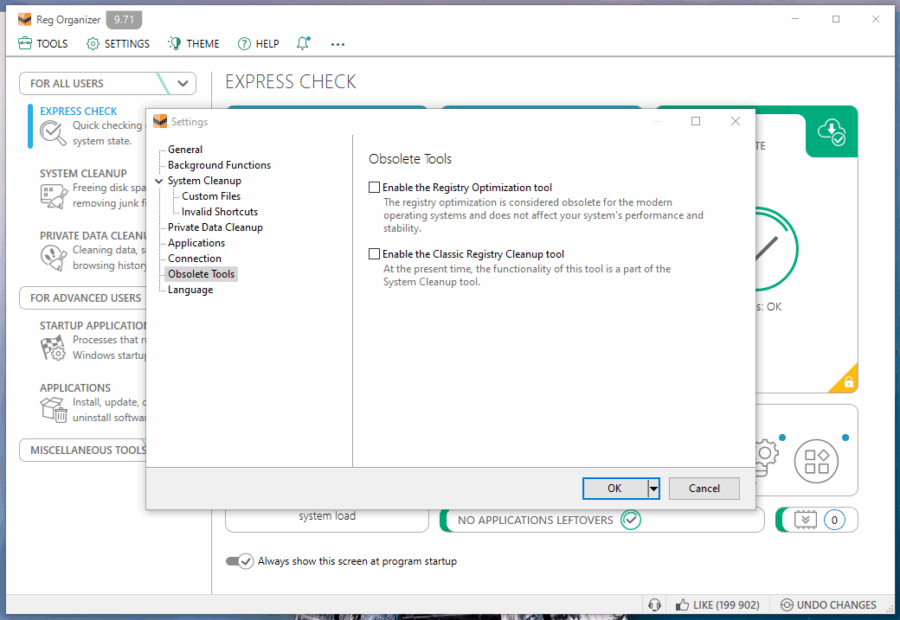Click the download-box icon with zero count

805,520
